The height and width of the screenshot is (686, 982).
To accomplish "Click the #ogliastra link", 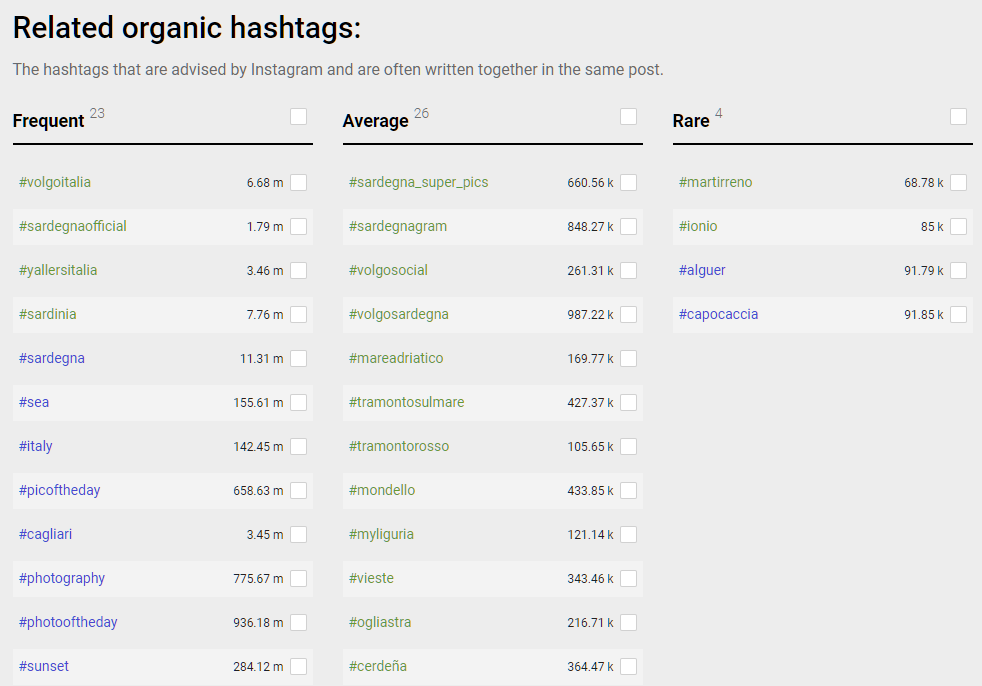I will click(380, 622).
